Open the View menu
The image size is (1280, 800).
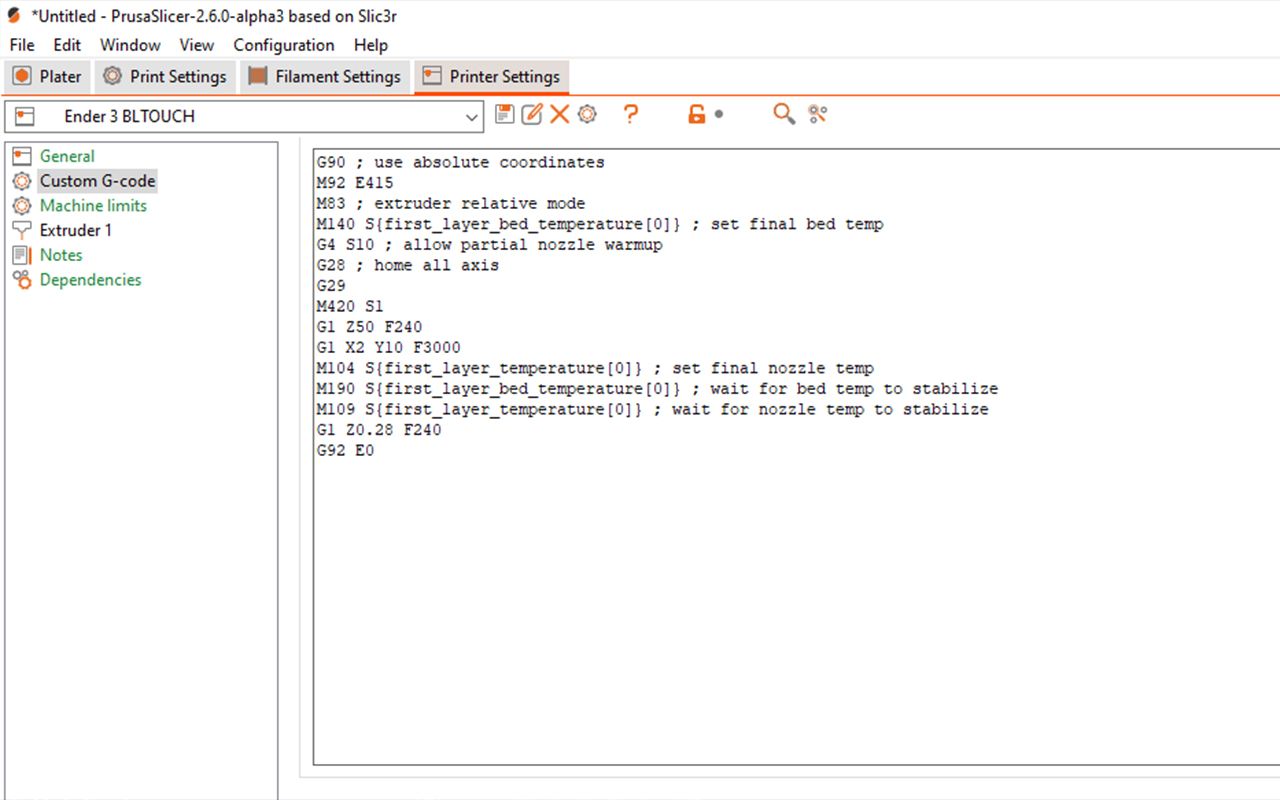click(x=197, y=45)
